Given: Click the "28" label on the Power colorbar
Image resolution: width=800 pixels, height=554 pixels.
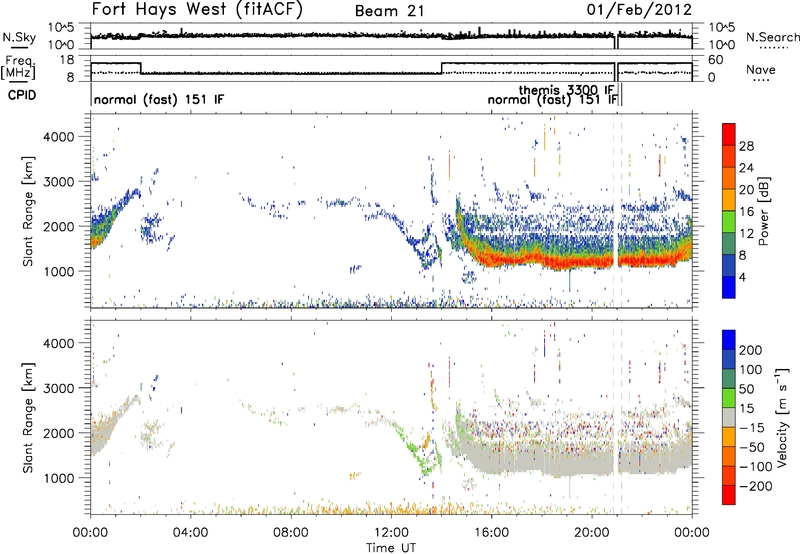Looking at the screenshot, I should click(746, 146).
